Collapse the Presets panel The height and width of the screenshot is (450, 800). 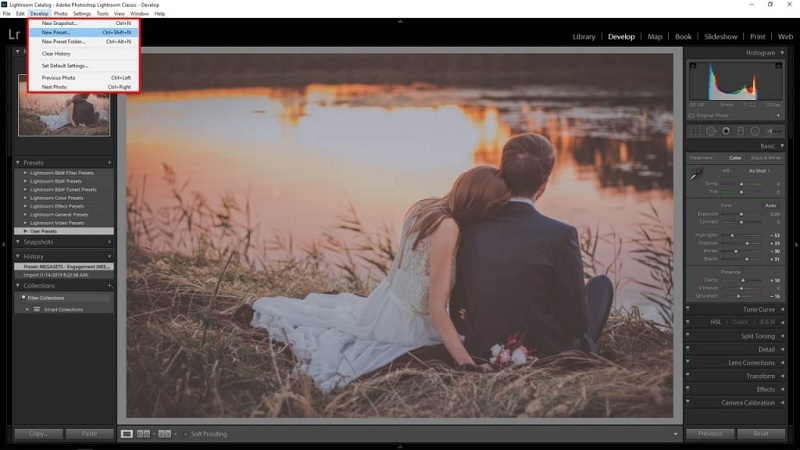[18, 162]
